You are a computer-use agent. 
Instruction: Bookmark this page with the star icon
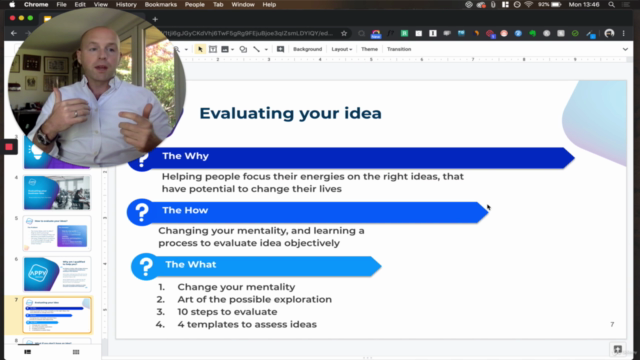pyautogui.click(x=344, y=33)
